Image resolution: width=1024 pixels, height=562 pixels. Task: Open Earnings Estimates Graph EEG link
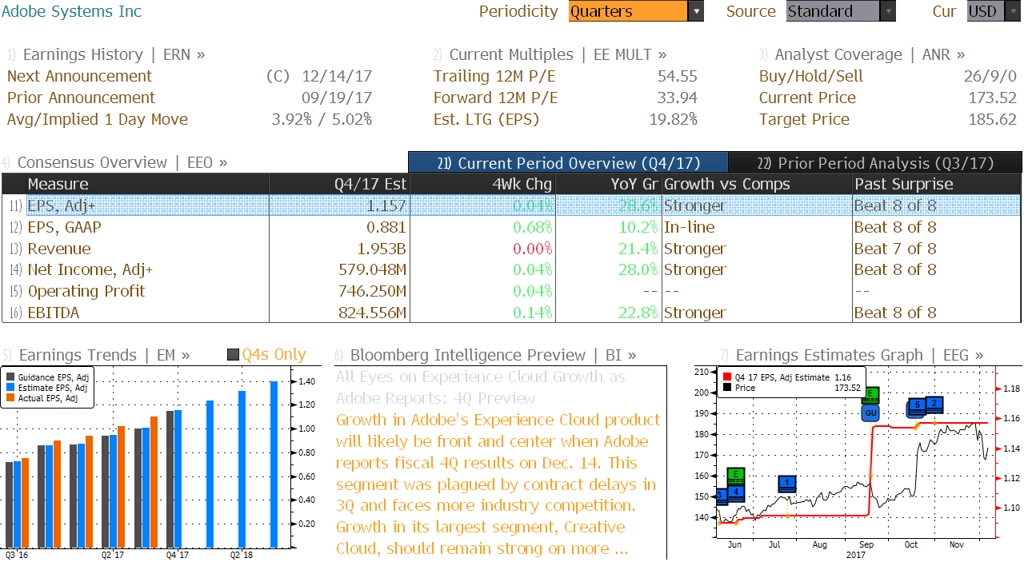(x=859, y=355)
